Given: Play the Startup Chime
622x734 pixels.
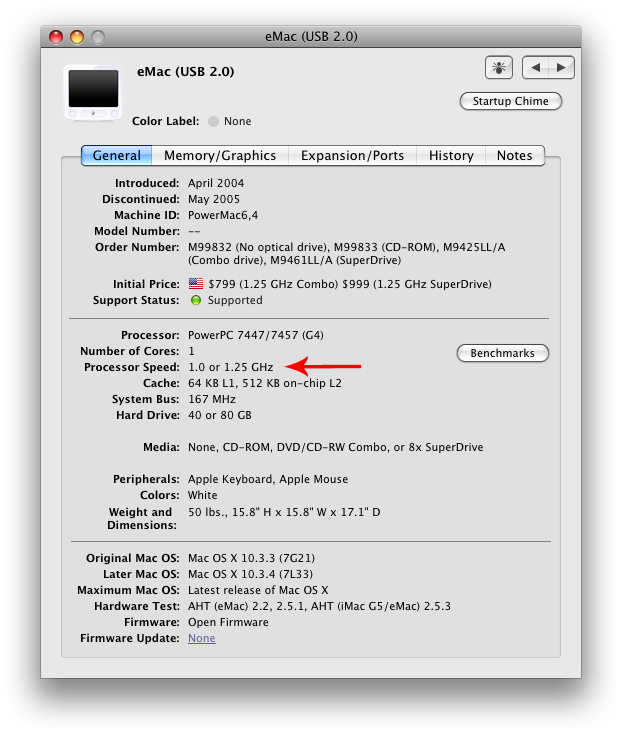Looking at the screenshot, I should click(x=511, y=101).
